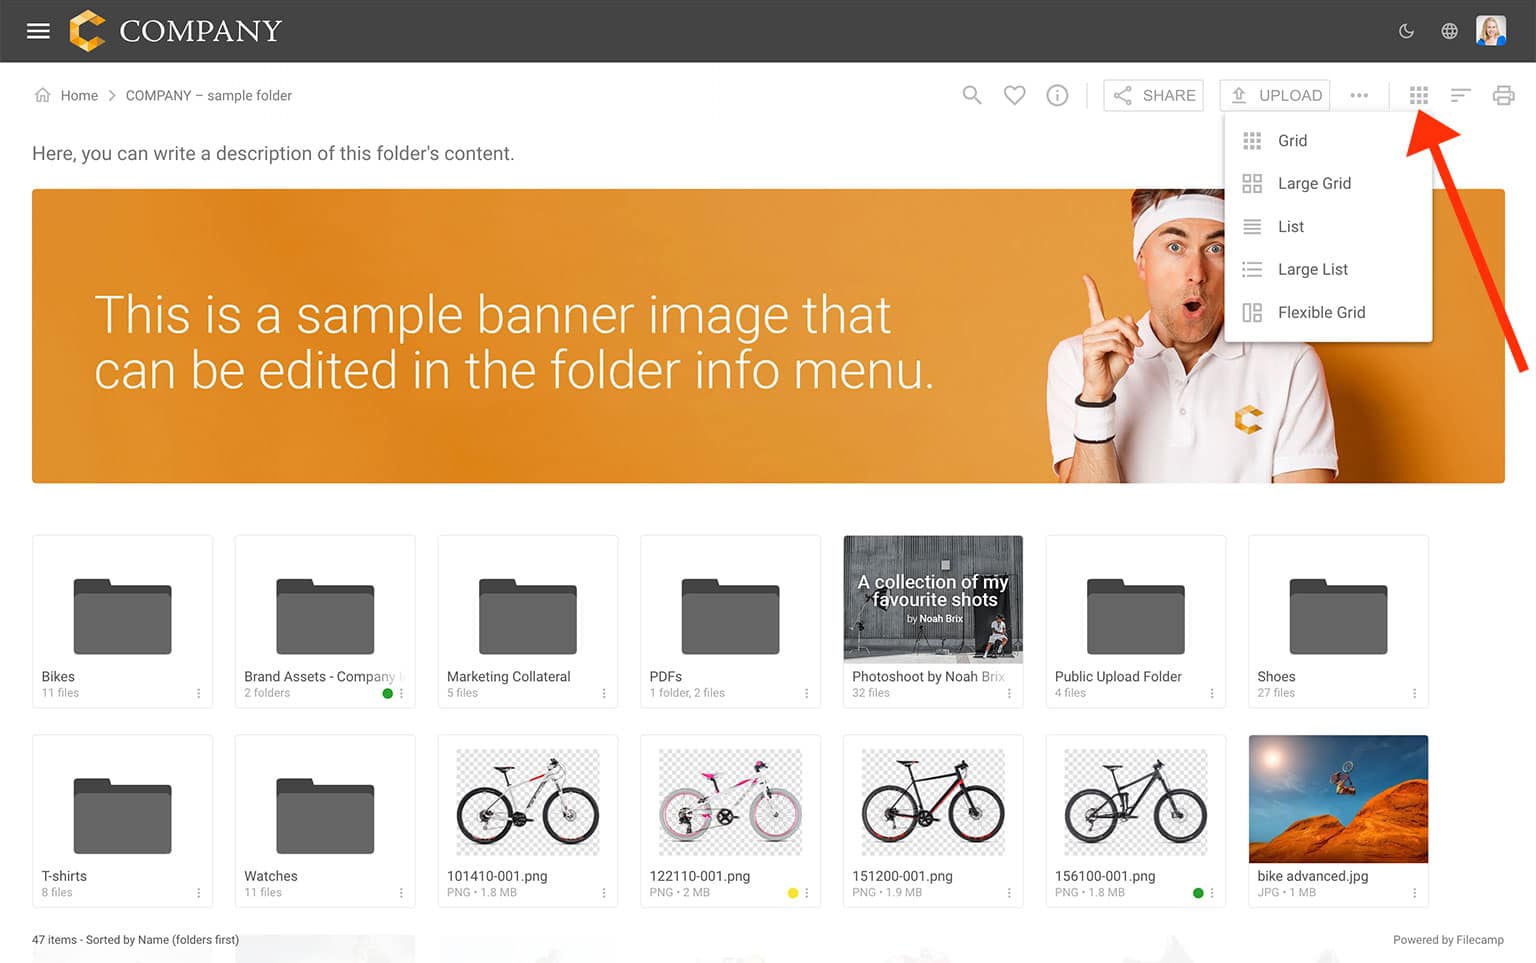Select Large Grid view option

tap(1314, 184)
